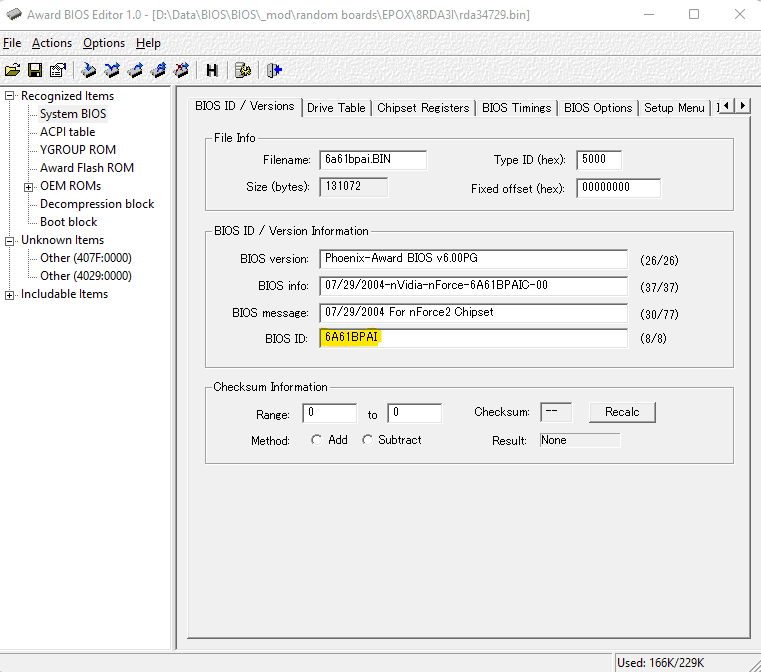Select the Recognized Items tree label
Viewport: 761px width, 672px height.
[67, 96]
